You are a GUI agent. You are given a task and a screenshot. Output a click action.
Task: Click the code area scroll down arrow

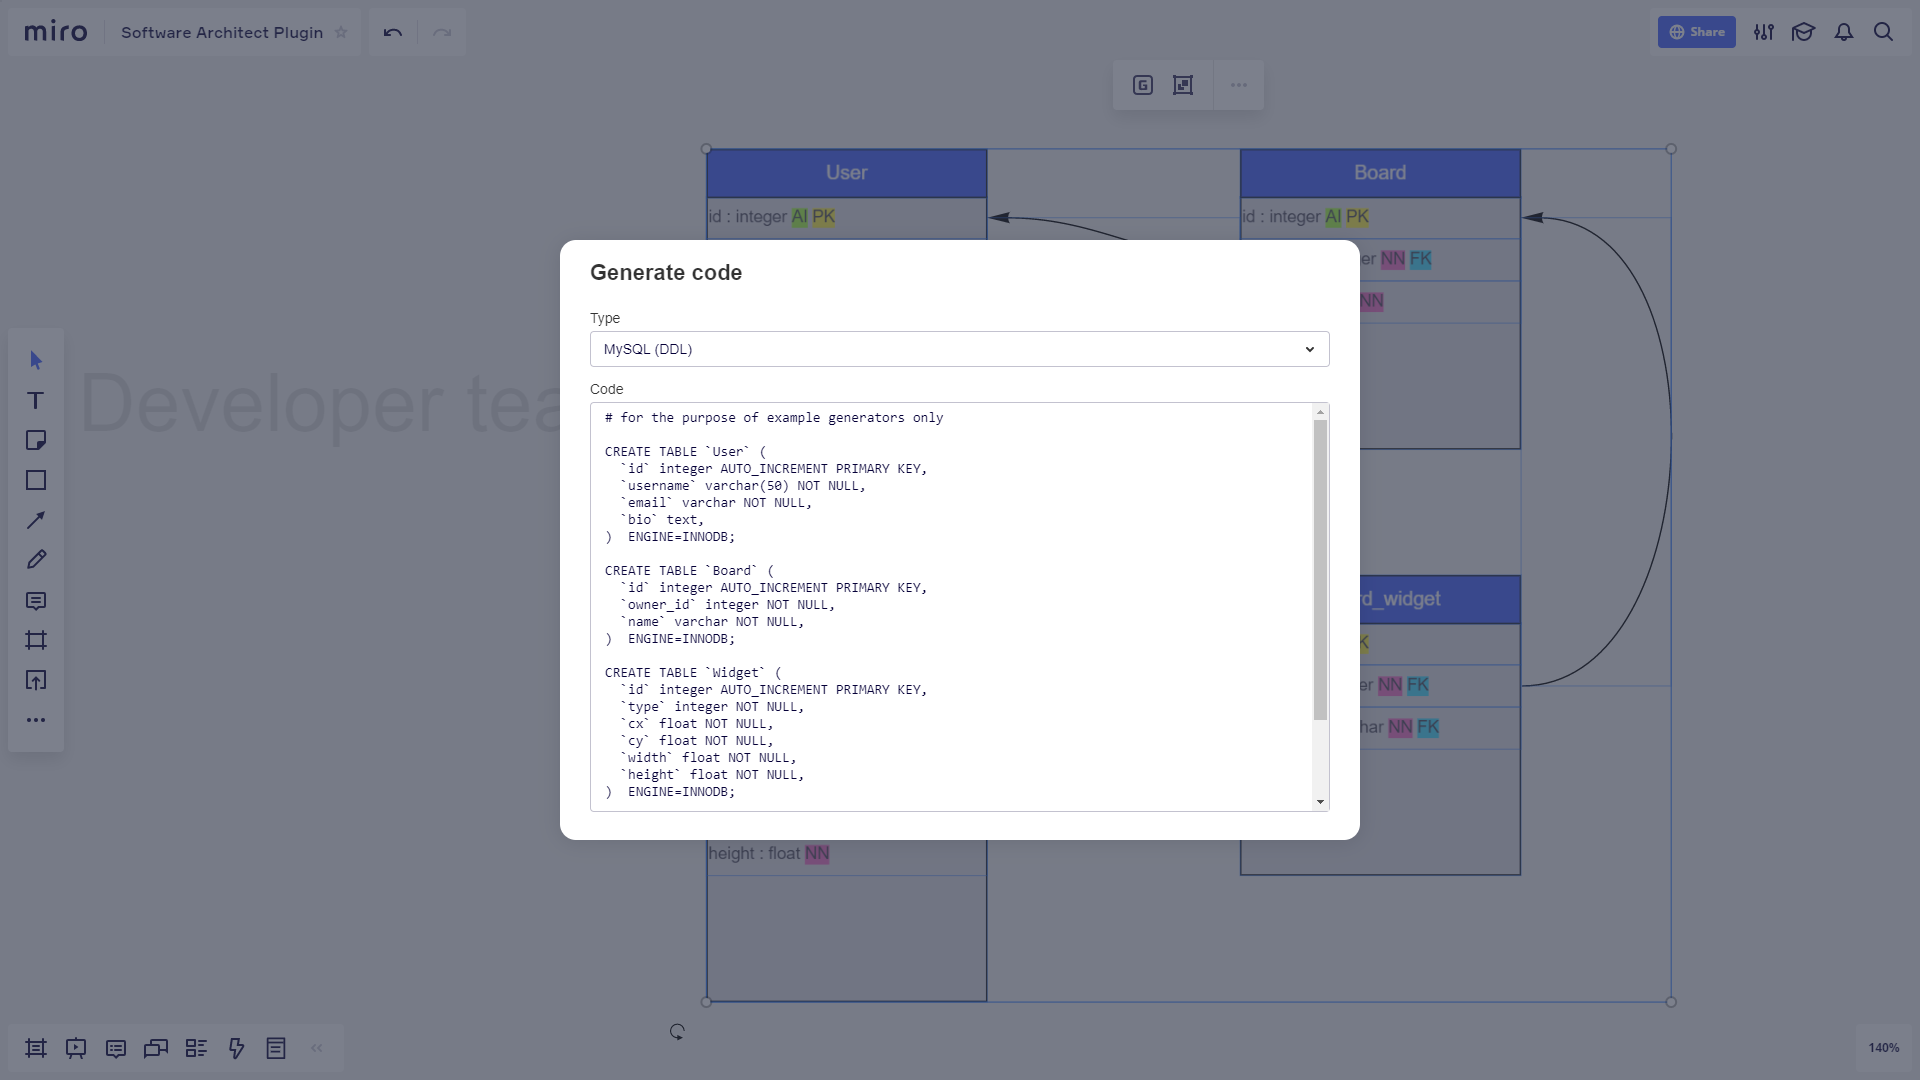coord(1320,802)
